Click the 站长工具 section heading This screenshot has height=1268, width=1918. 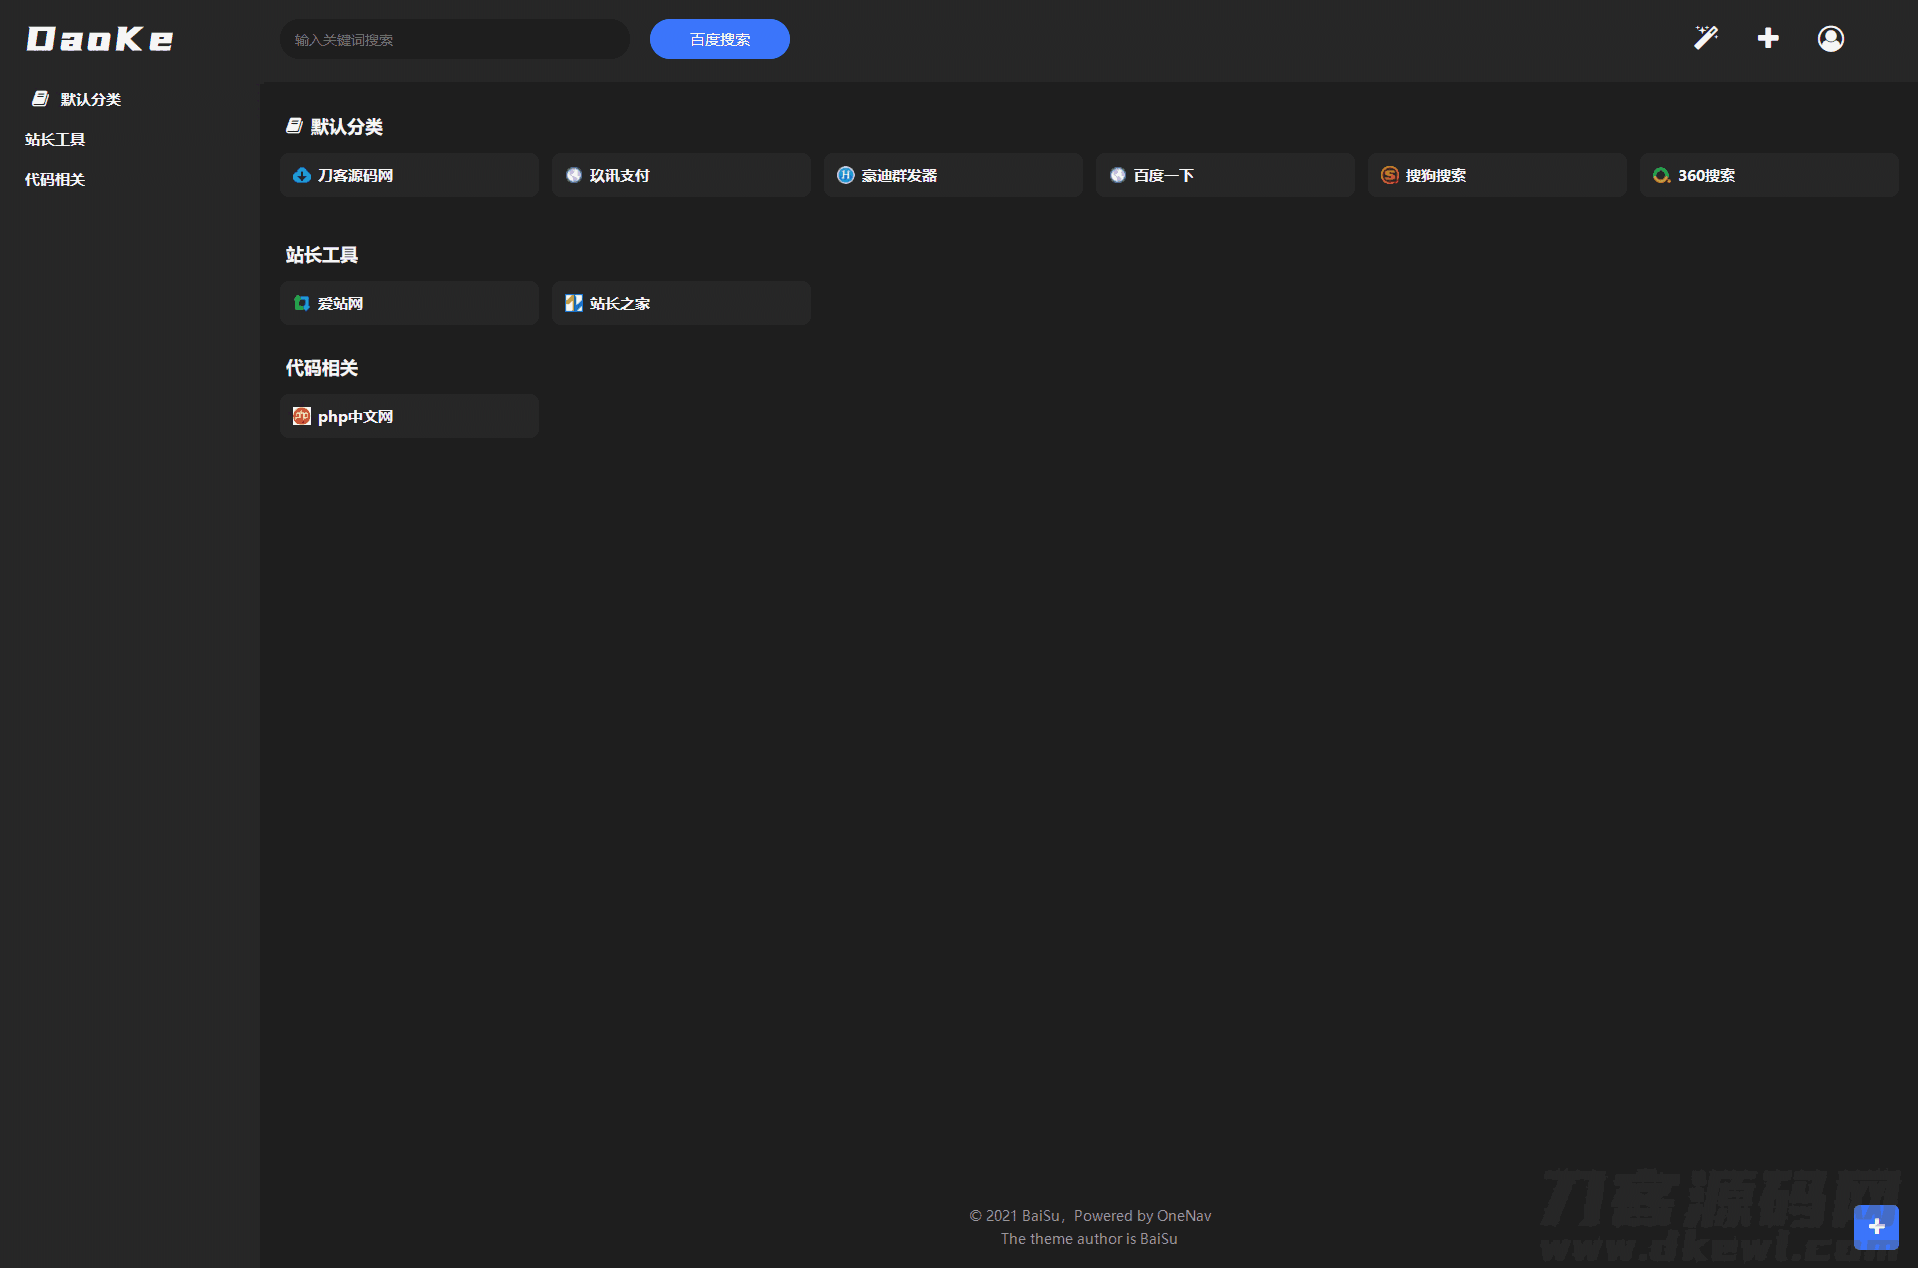pos(322,255)
